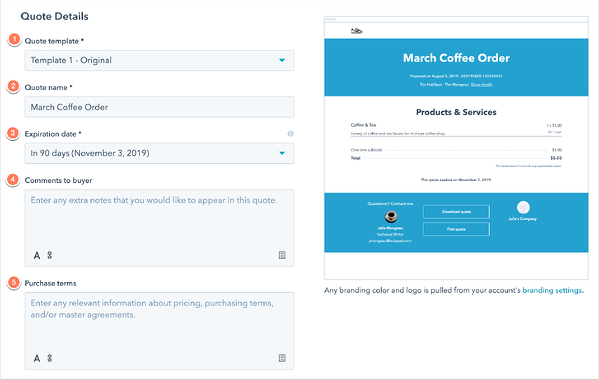Click the Quote template dropdown arrow

point(282,60)
